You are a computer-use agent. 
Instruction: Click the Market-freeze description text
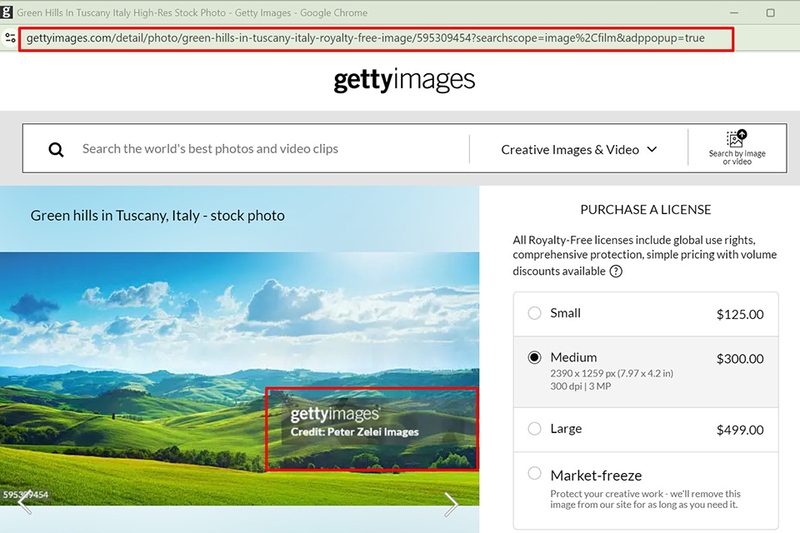click(x=645, y=499)
